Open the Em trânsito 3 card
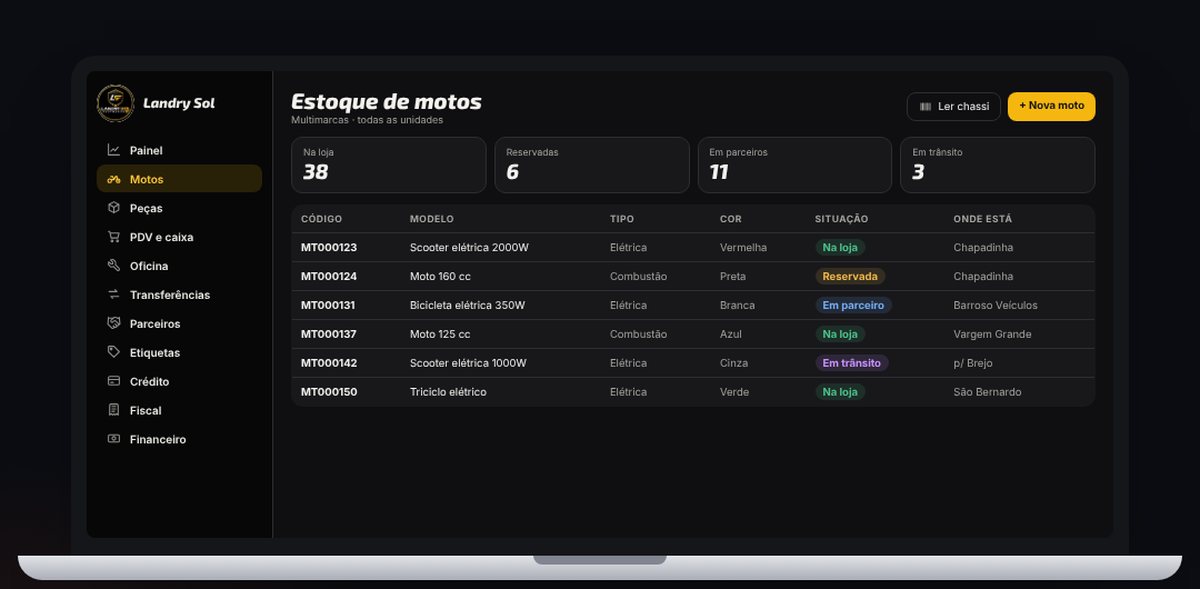 click(x=998, y=165)
